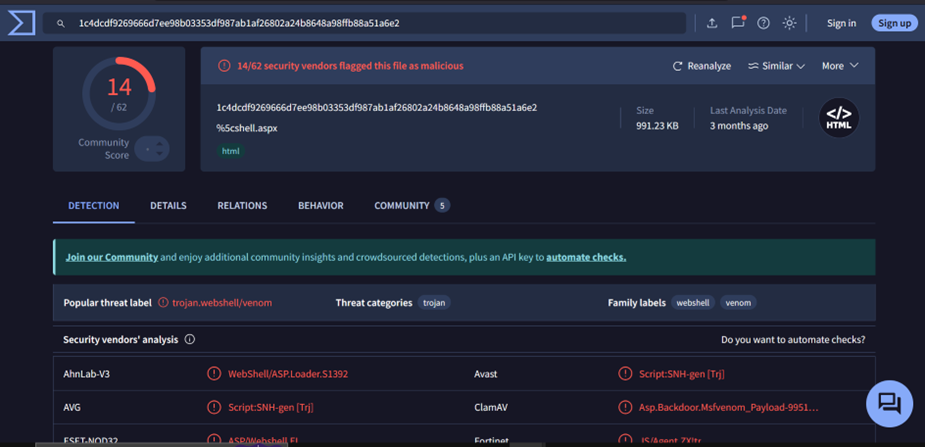The width and height of the screenshot is (925, 447).
Task: Click the Last Analysis Date value
Action: tap(739, 126)
